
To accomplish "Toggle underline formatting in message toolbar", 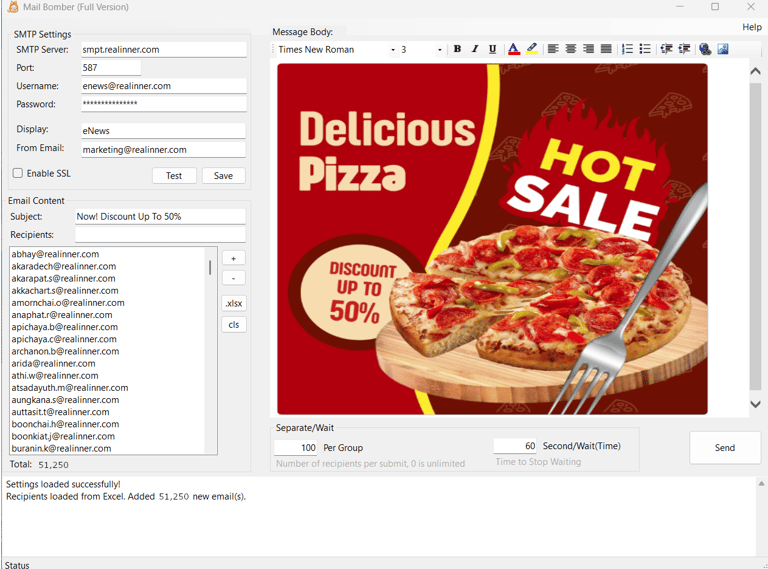I will coord(492,49).
